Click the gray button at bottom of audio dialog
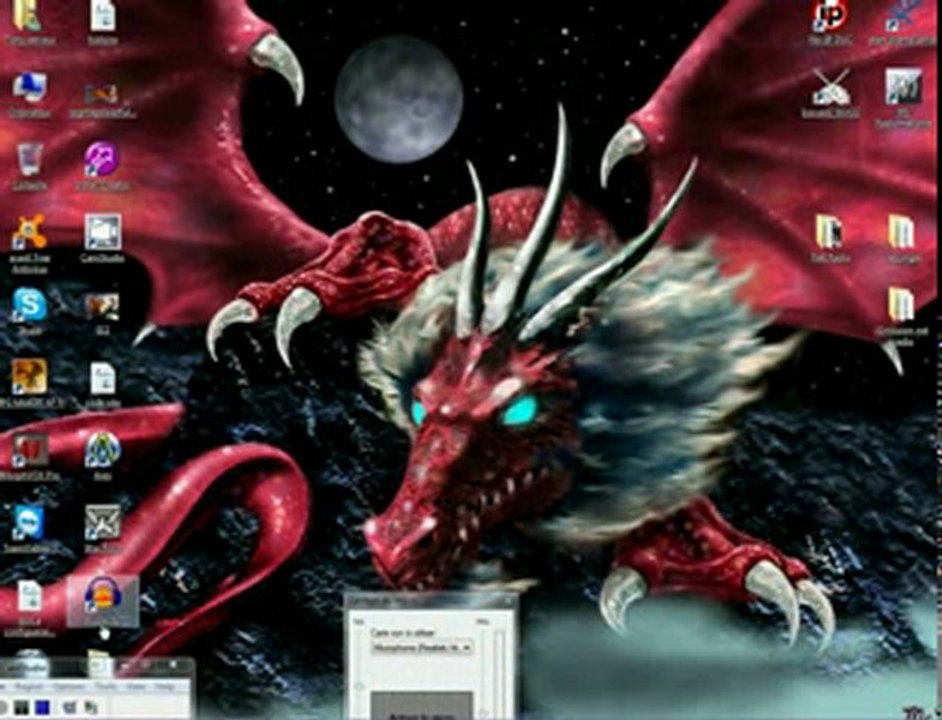Viewport: 942px width, 720px height. tap(422, 707)
